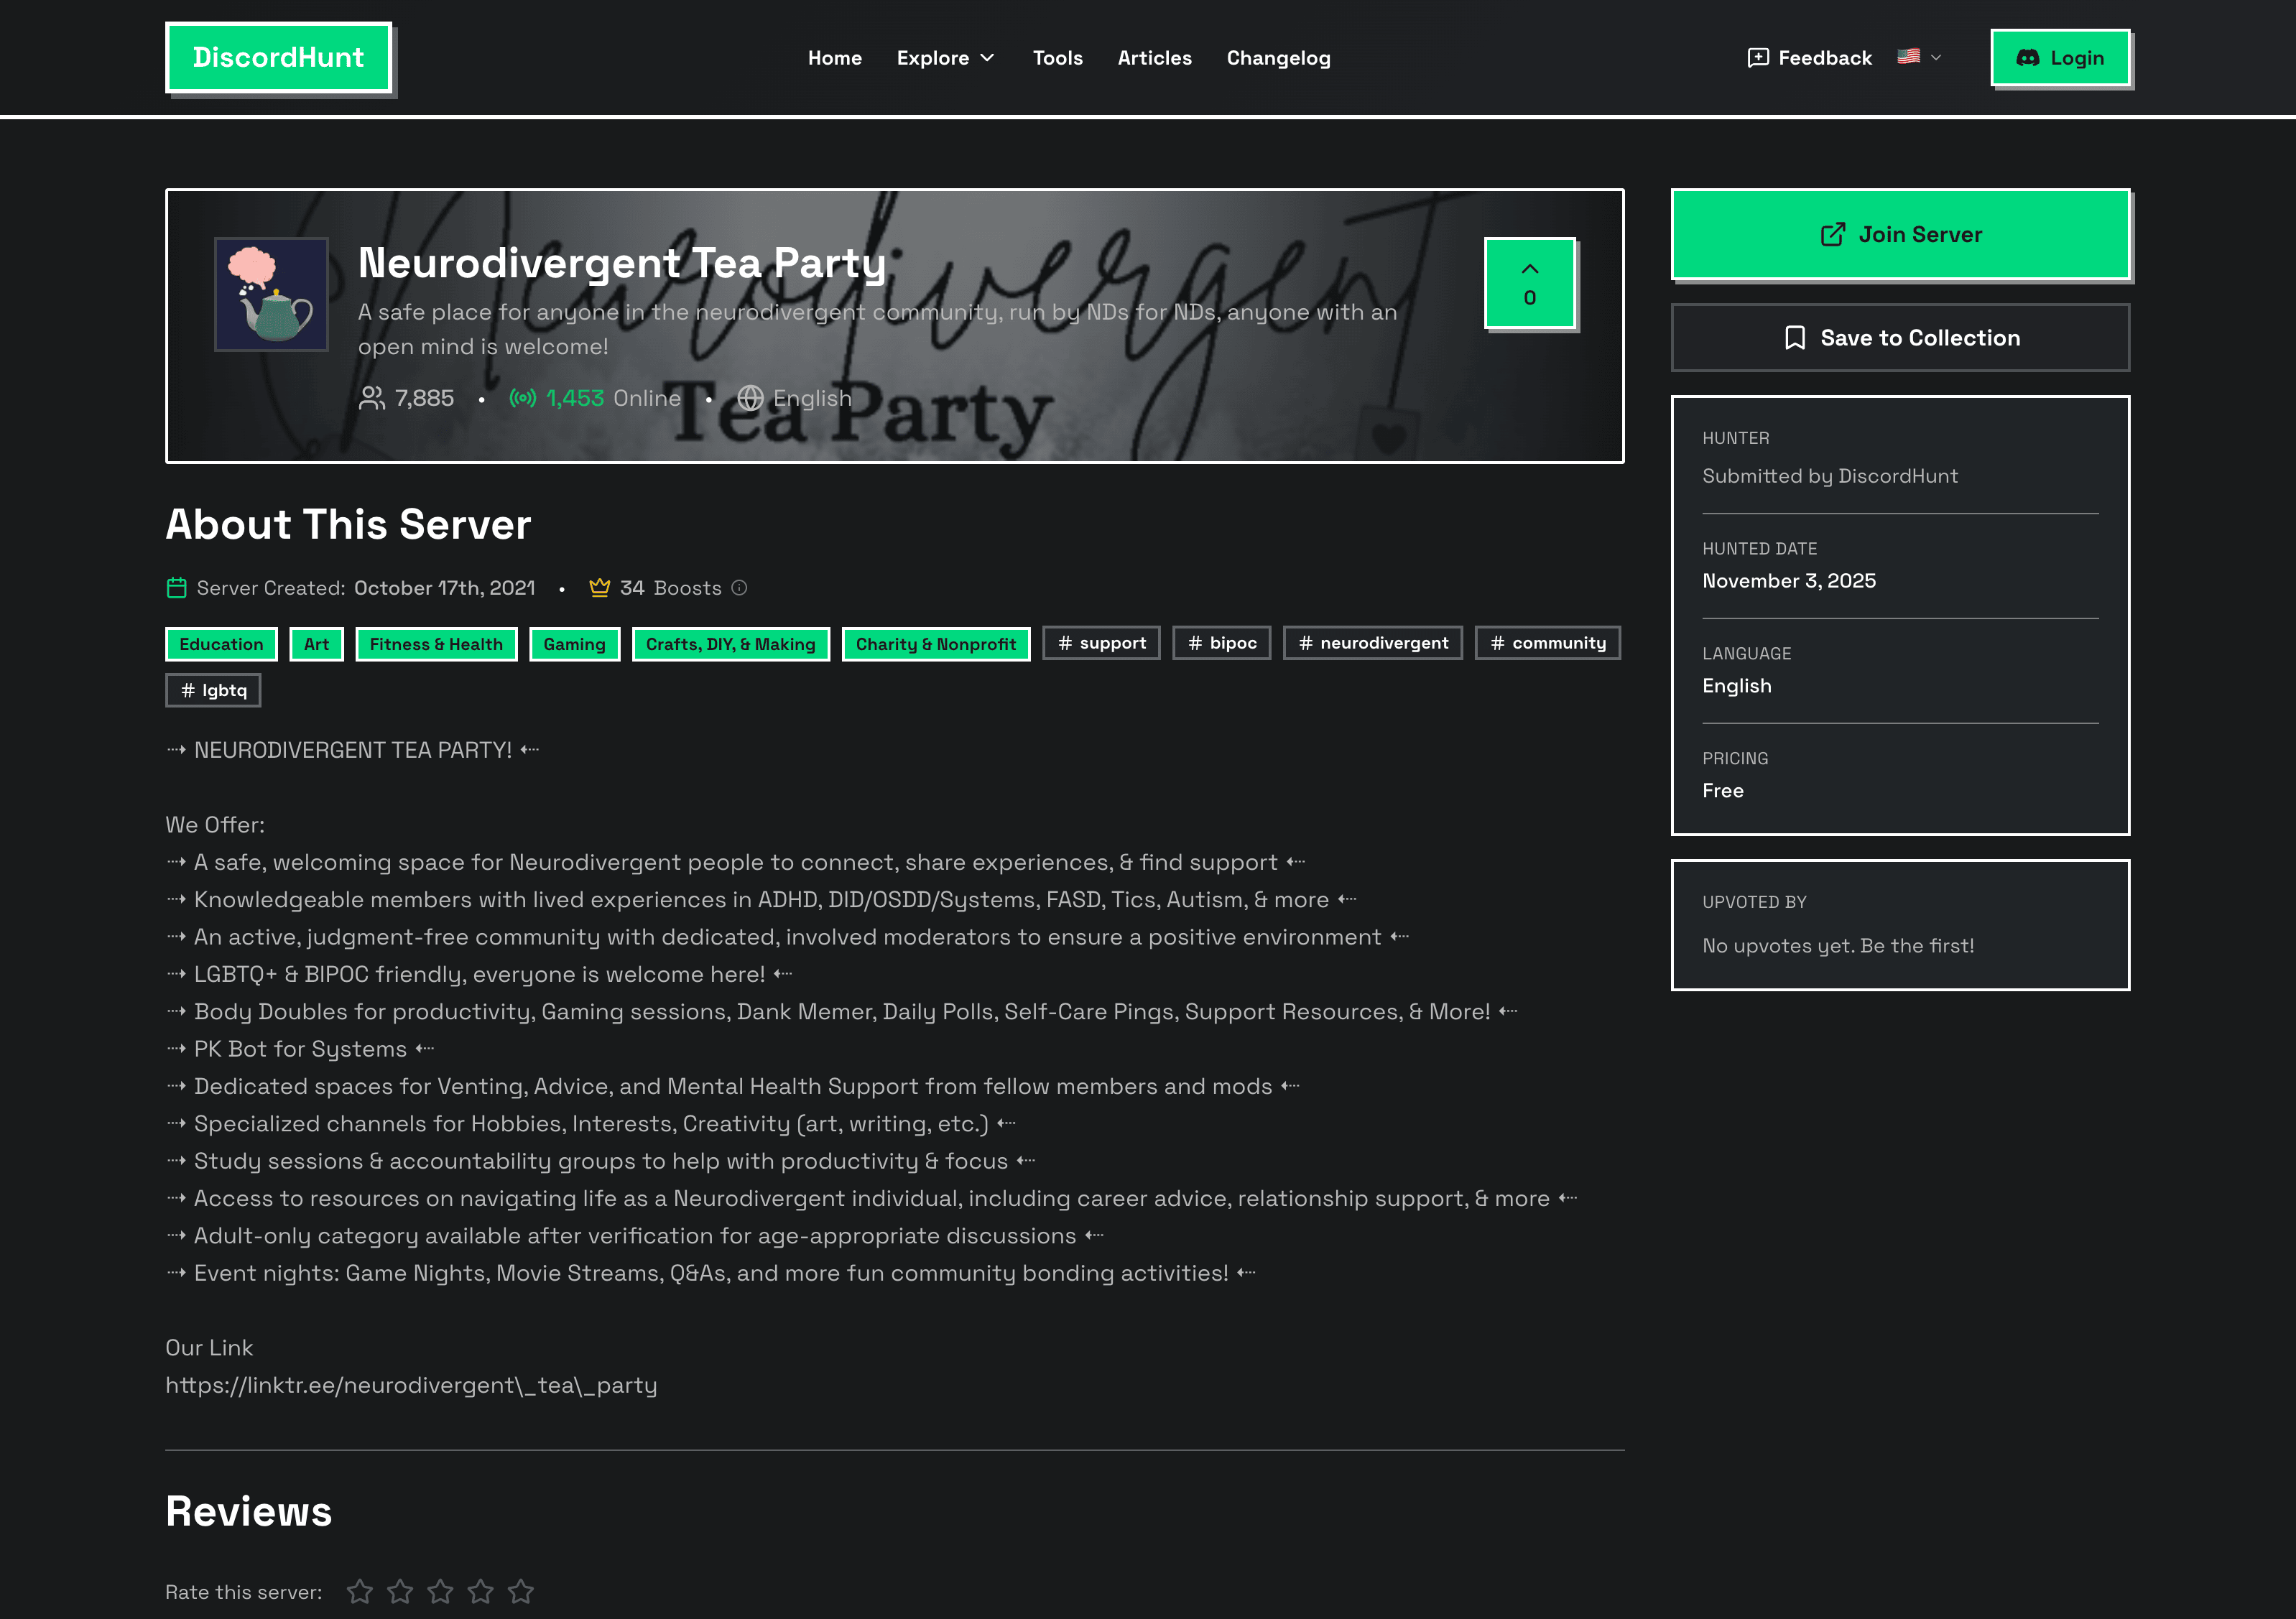Click the bookmark icon in Save to Collection
Screen dimensions: 2296x1619
(x=1795, y=337)
